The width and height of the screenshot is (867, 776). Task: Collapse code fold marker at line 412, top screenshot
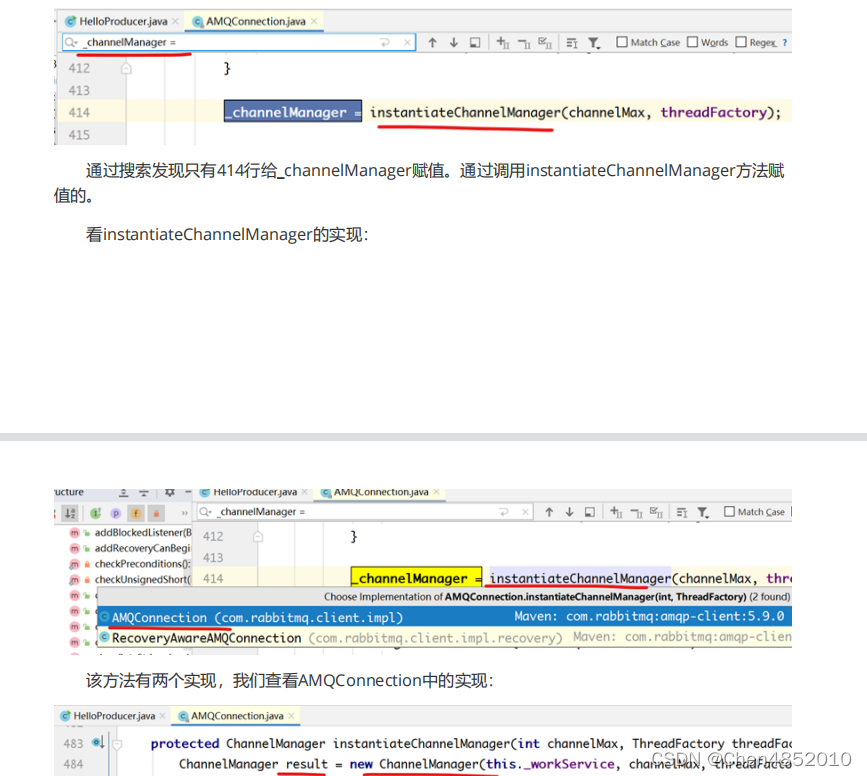click(x=126, y=69)
